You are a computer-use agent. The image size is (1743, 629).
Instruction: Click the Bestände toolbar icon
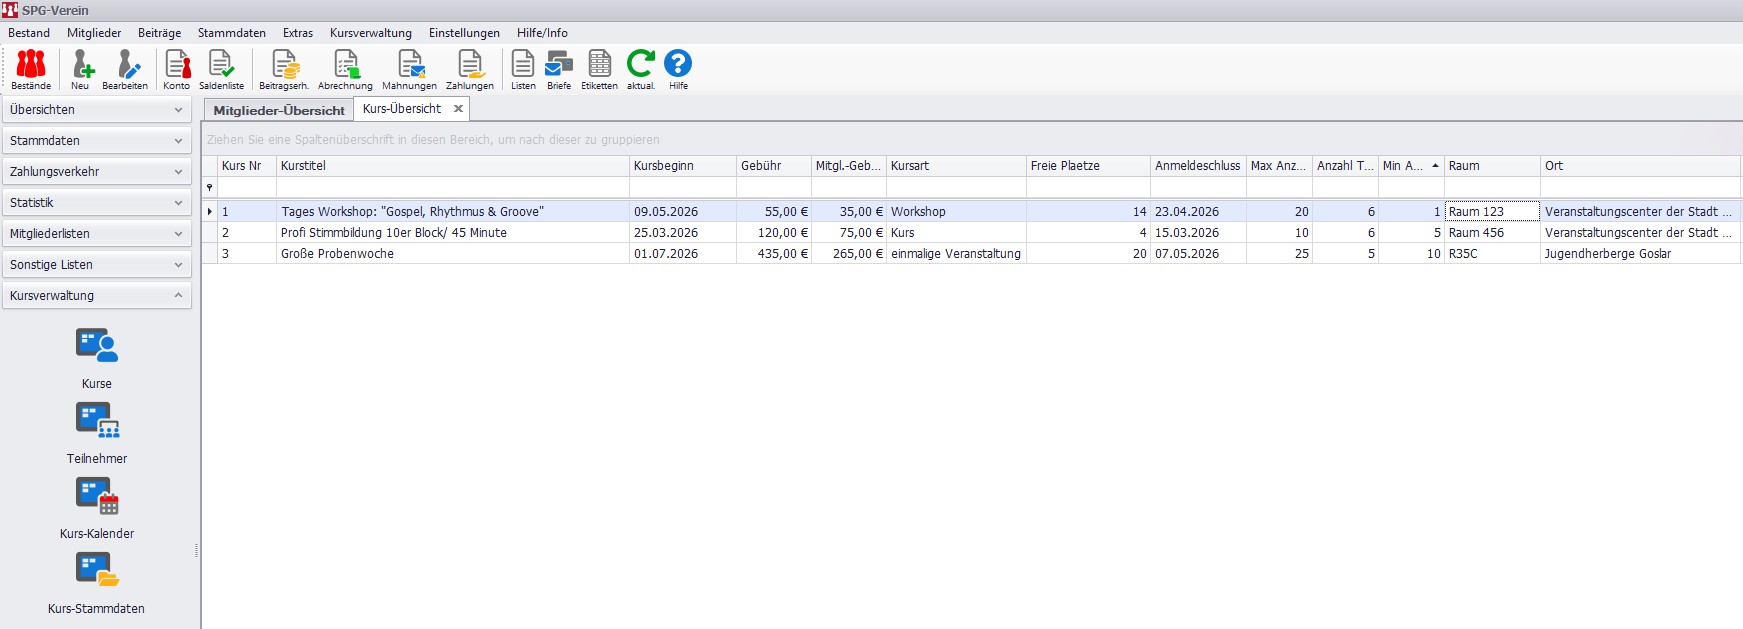[31, 69]
